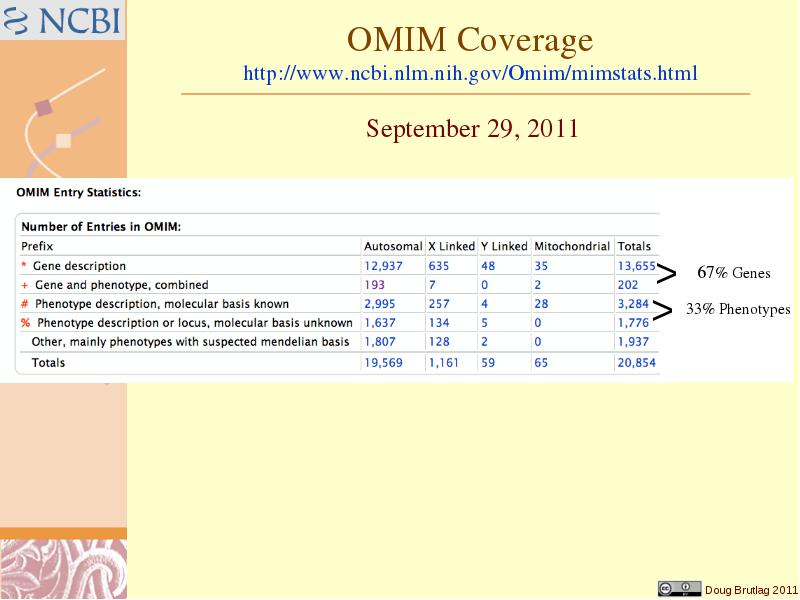Open combined gene-phenotype total 202
This screenshot has width=800, height=600.
pyautogui.click(x=628, y=285)
